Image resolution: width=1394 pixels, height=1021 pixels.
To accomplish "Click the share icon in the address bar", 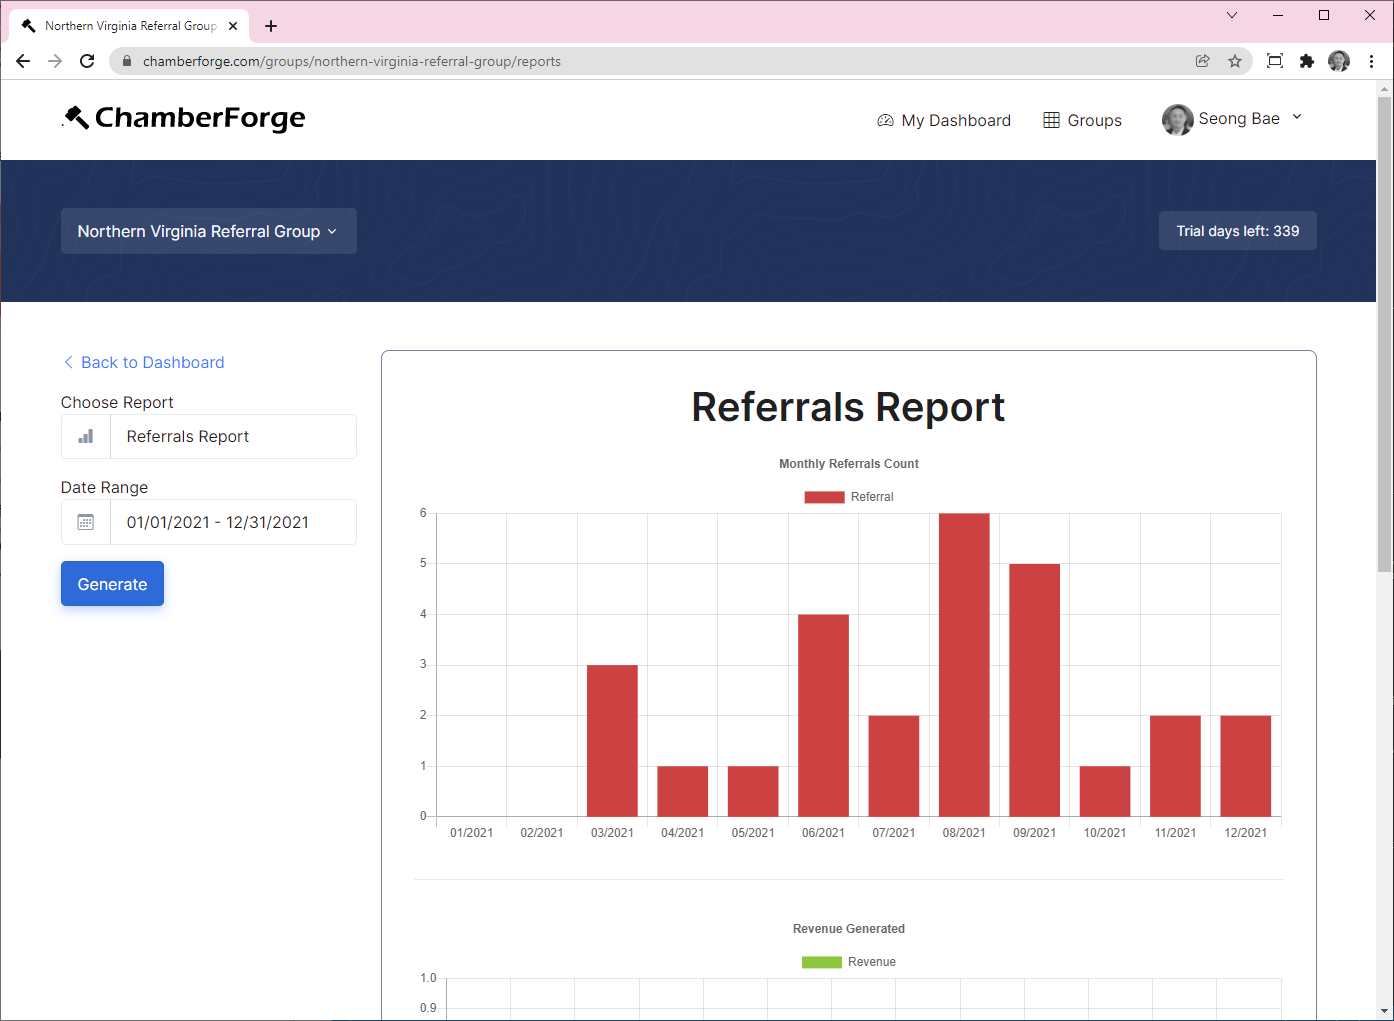I will [1202, 61].
